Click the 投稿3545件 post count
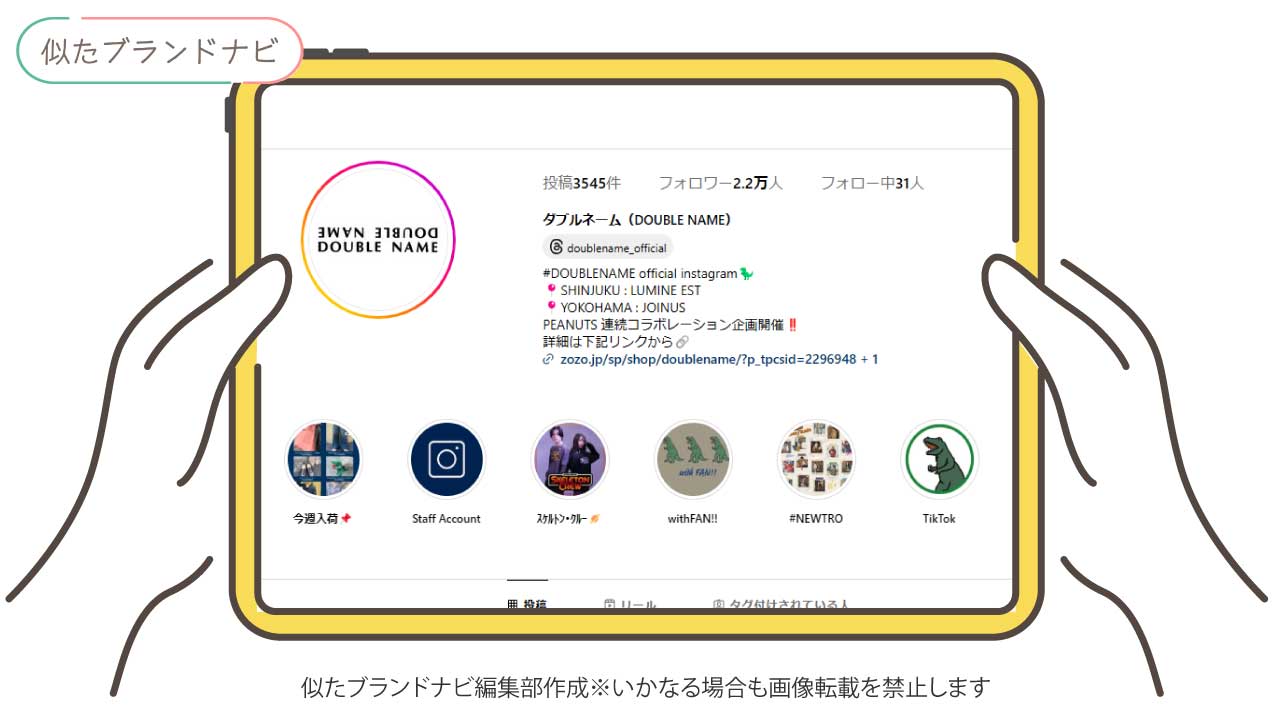 tap(582, 183)
